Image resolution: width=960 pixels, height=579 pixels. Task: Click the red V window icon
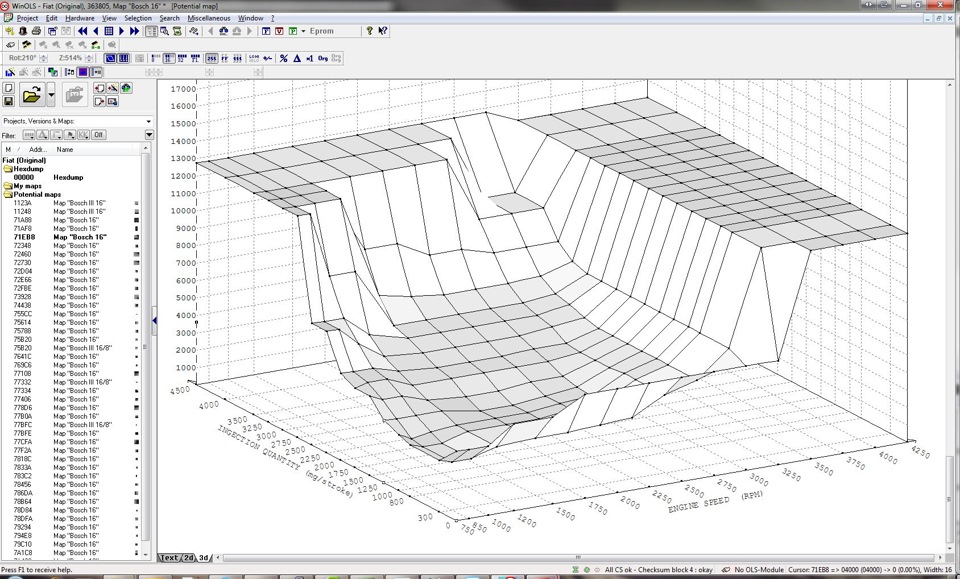(x=279, y=31)
